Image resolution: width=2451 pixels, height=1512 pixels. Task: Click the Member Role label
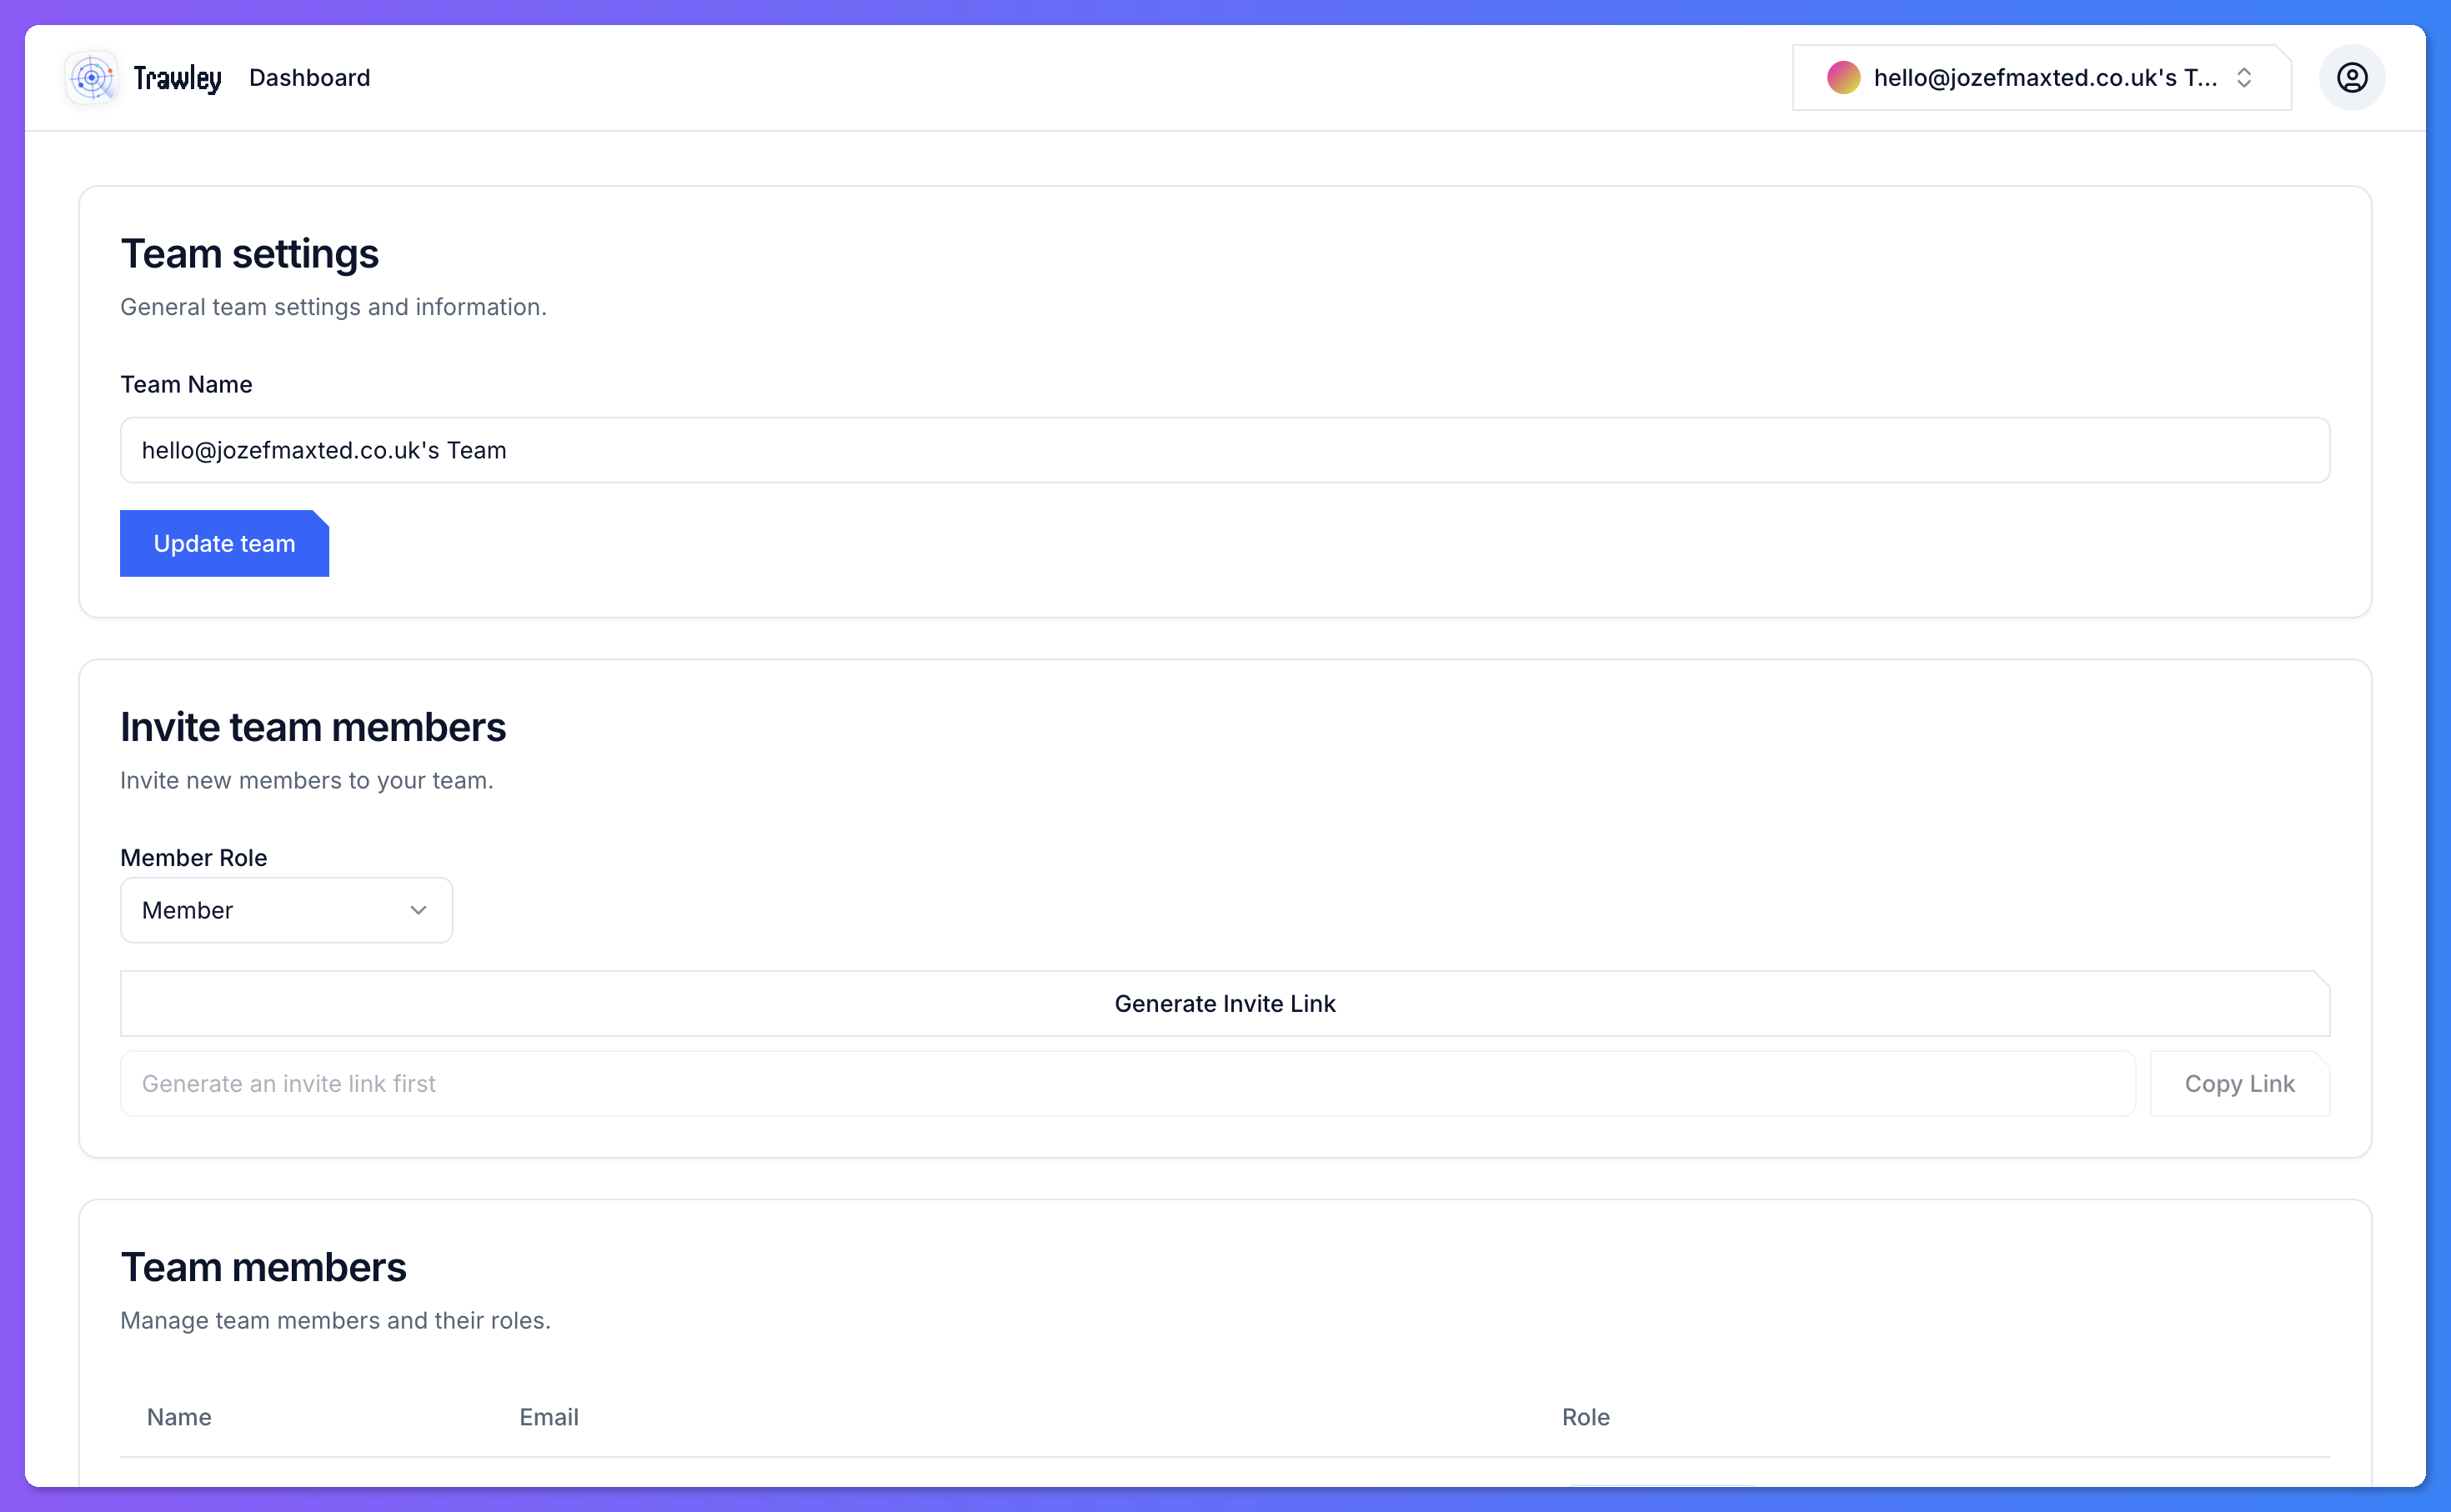click(193, 857)
